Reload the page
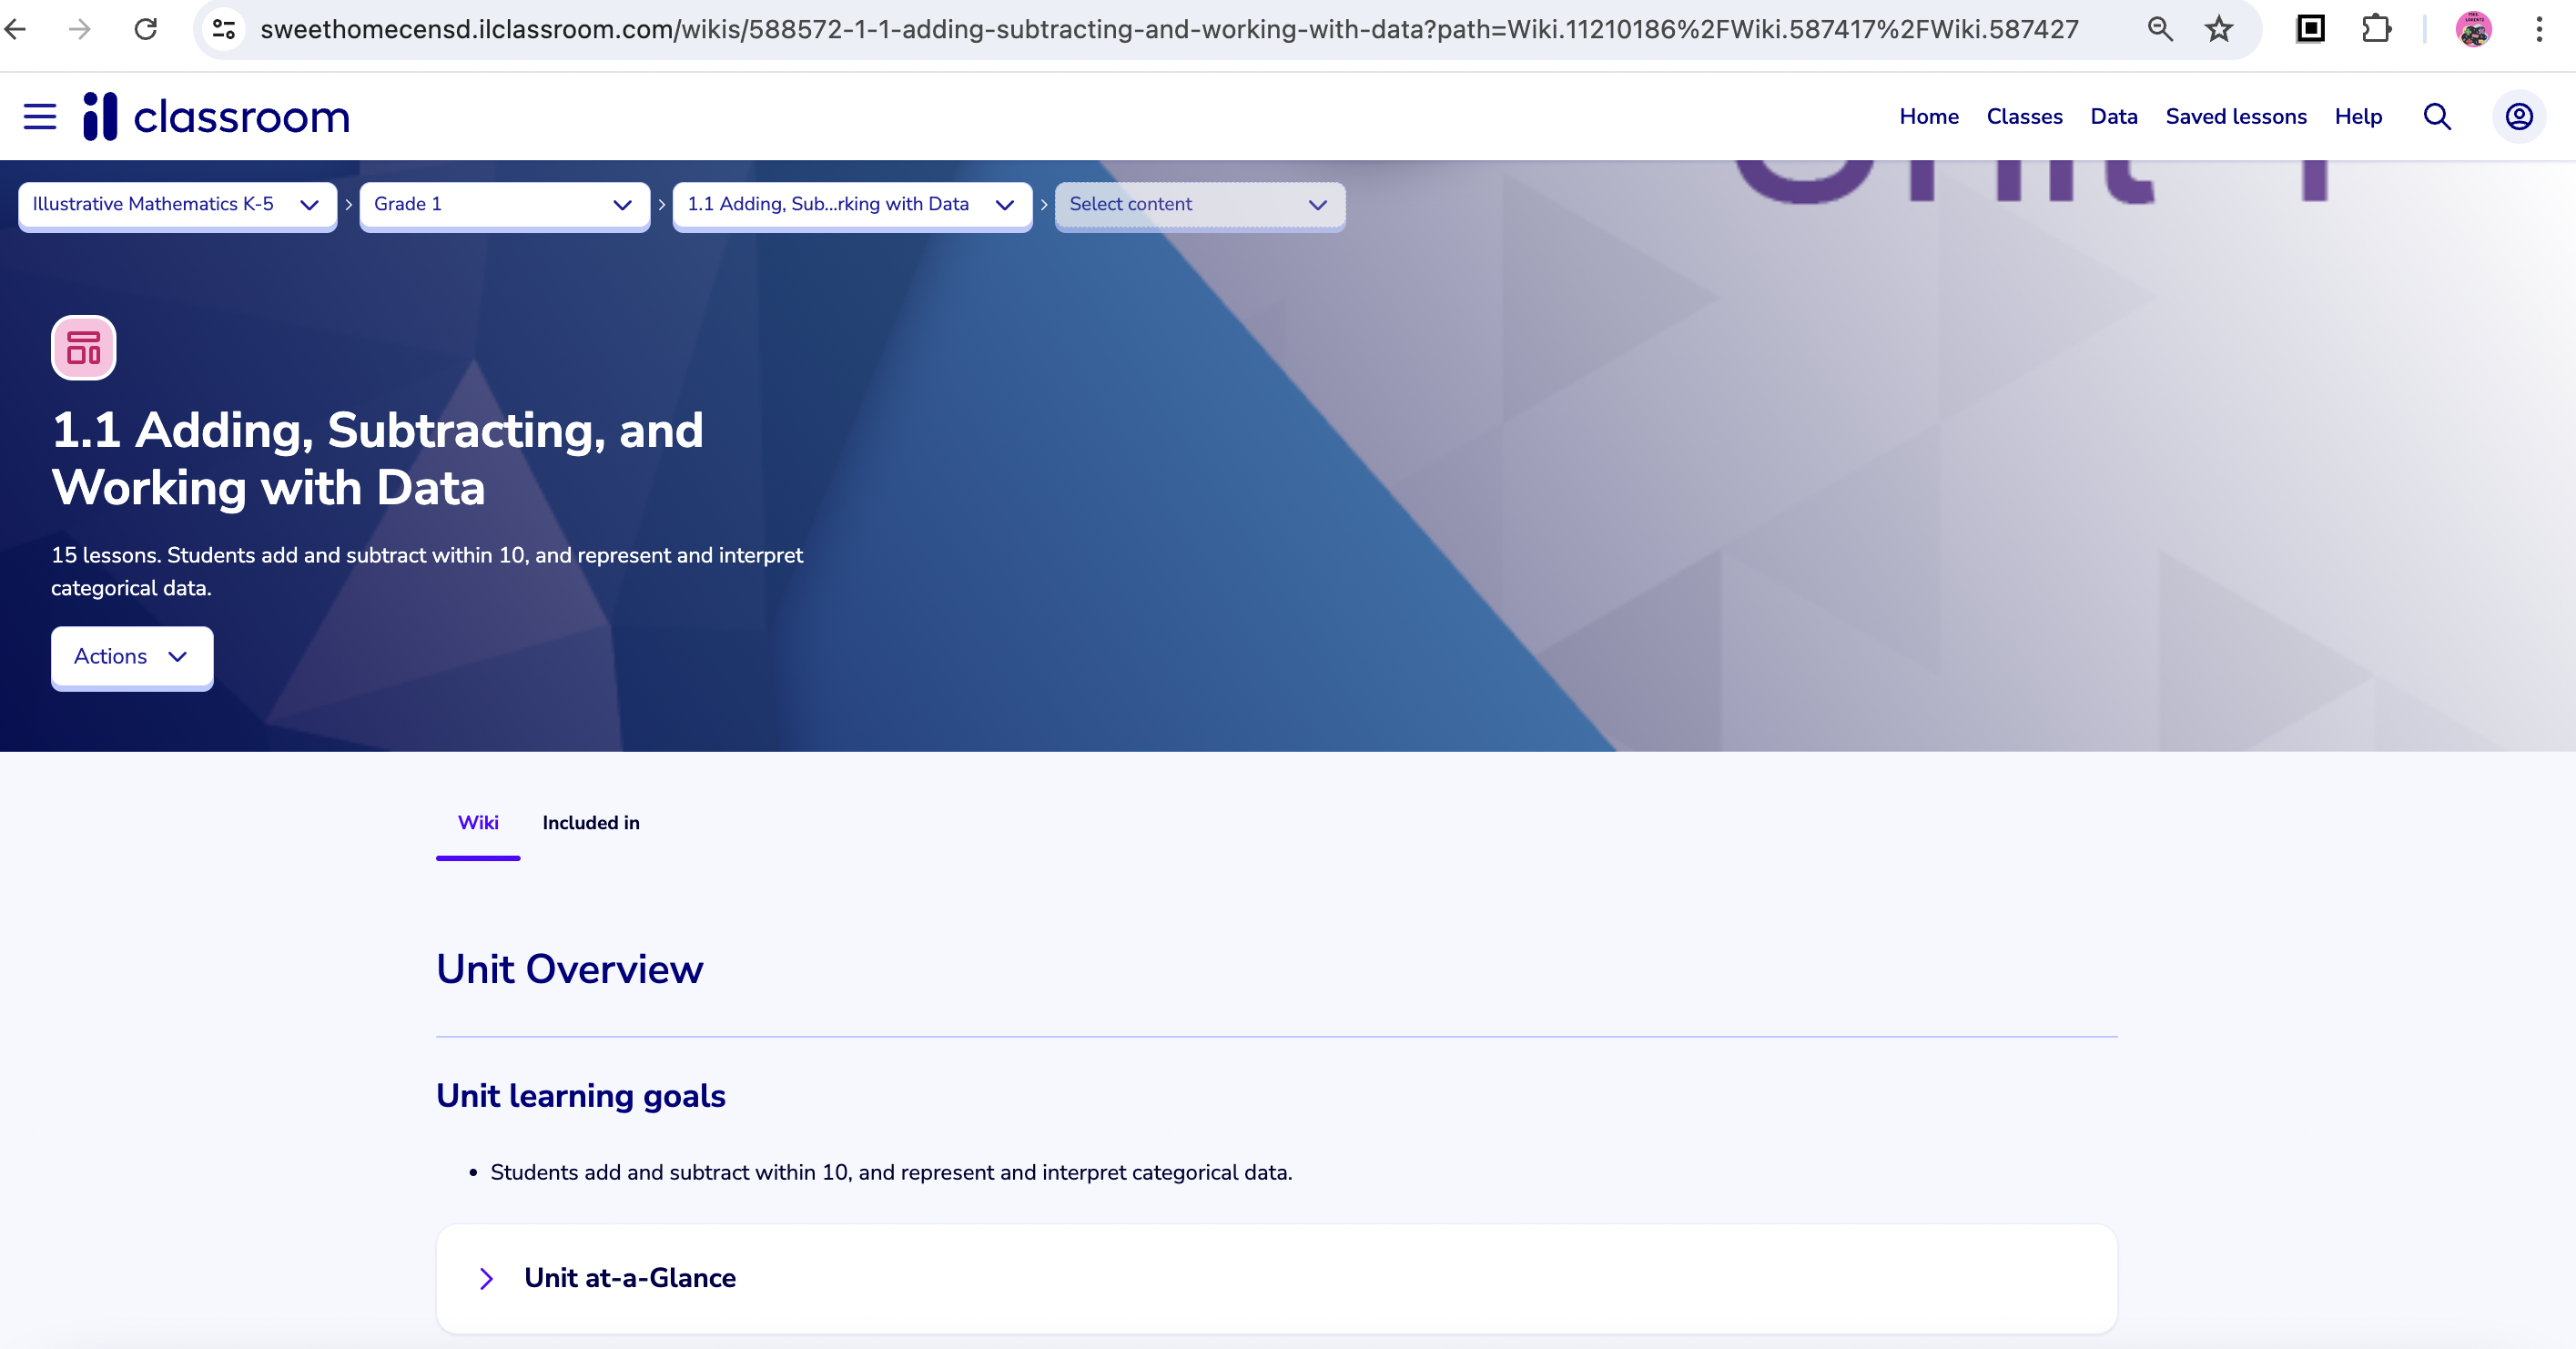 pyautogui.click(x=146, y=29)
